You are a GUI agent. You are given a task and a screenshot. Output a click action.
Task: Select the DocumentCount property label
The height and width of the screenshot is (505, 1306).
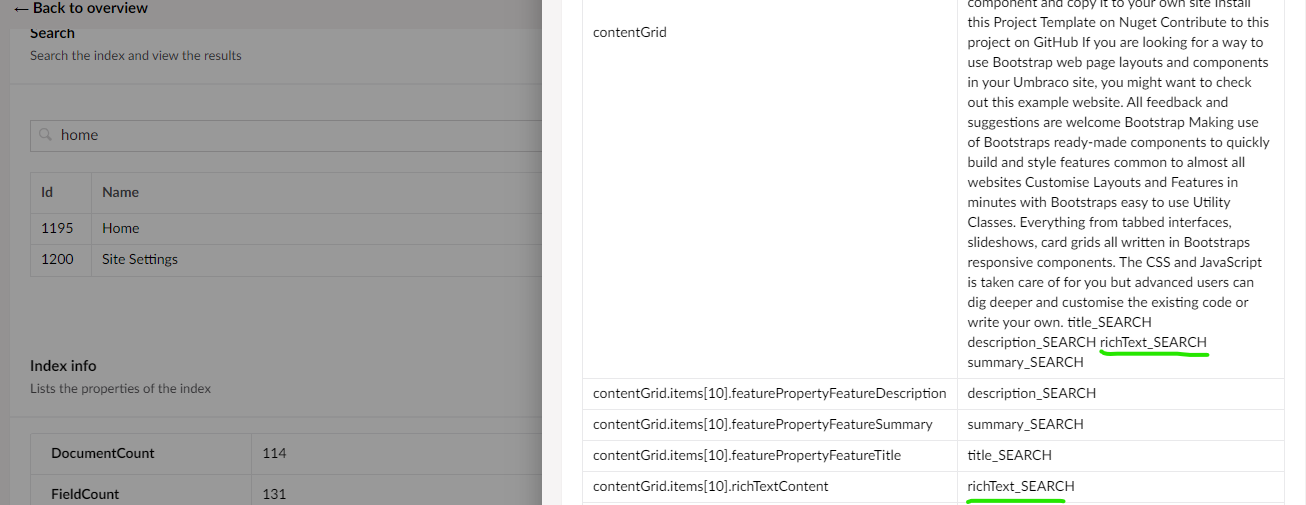(103, 453)
